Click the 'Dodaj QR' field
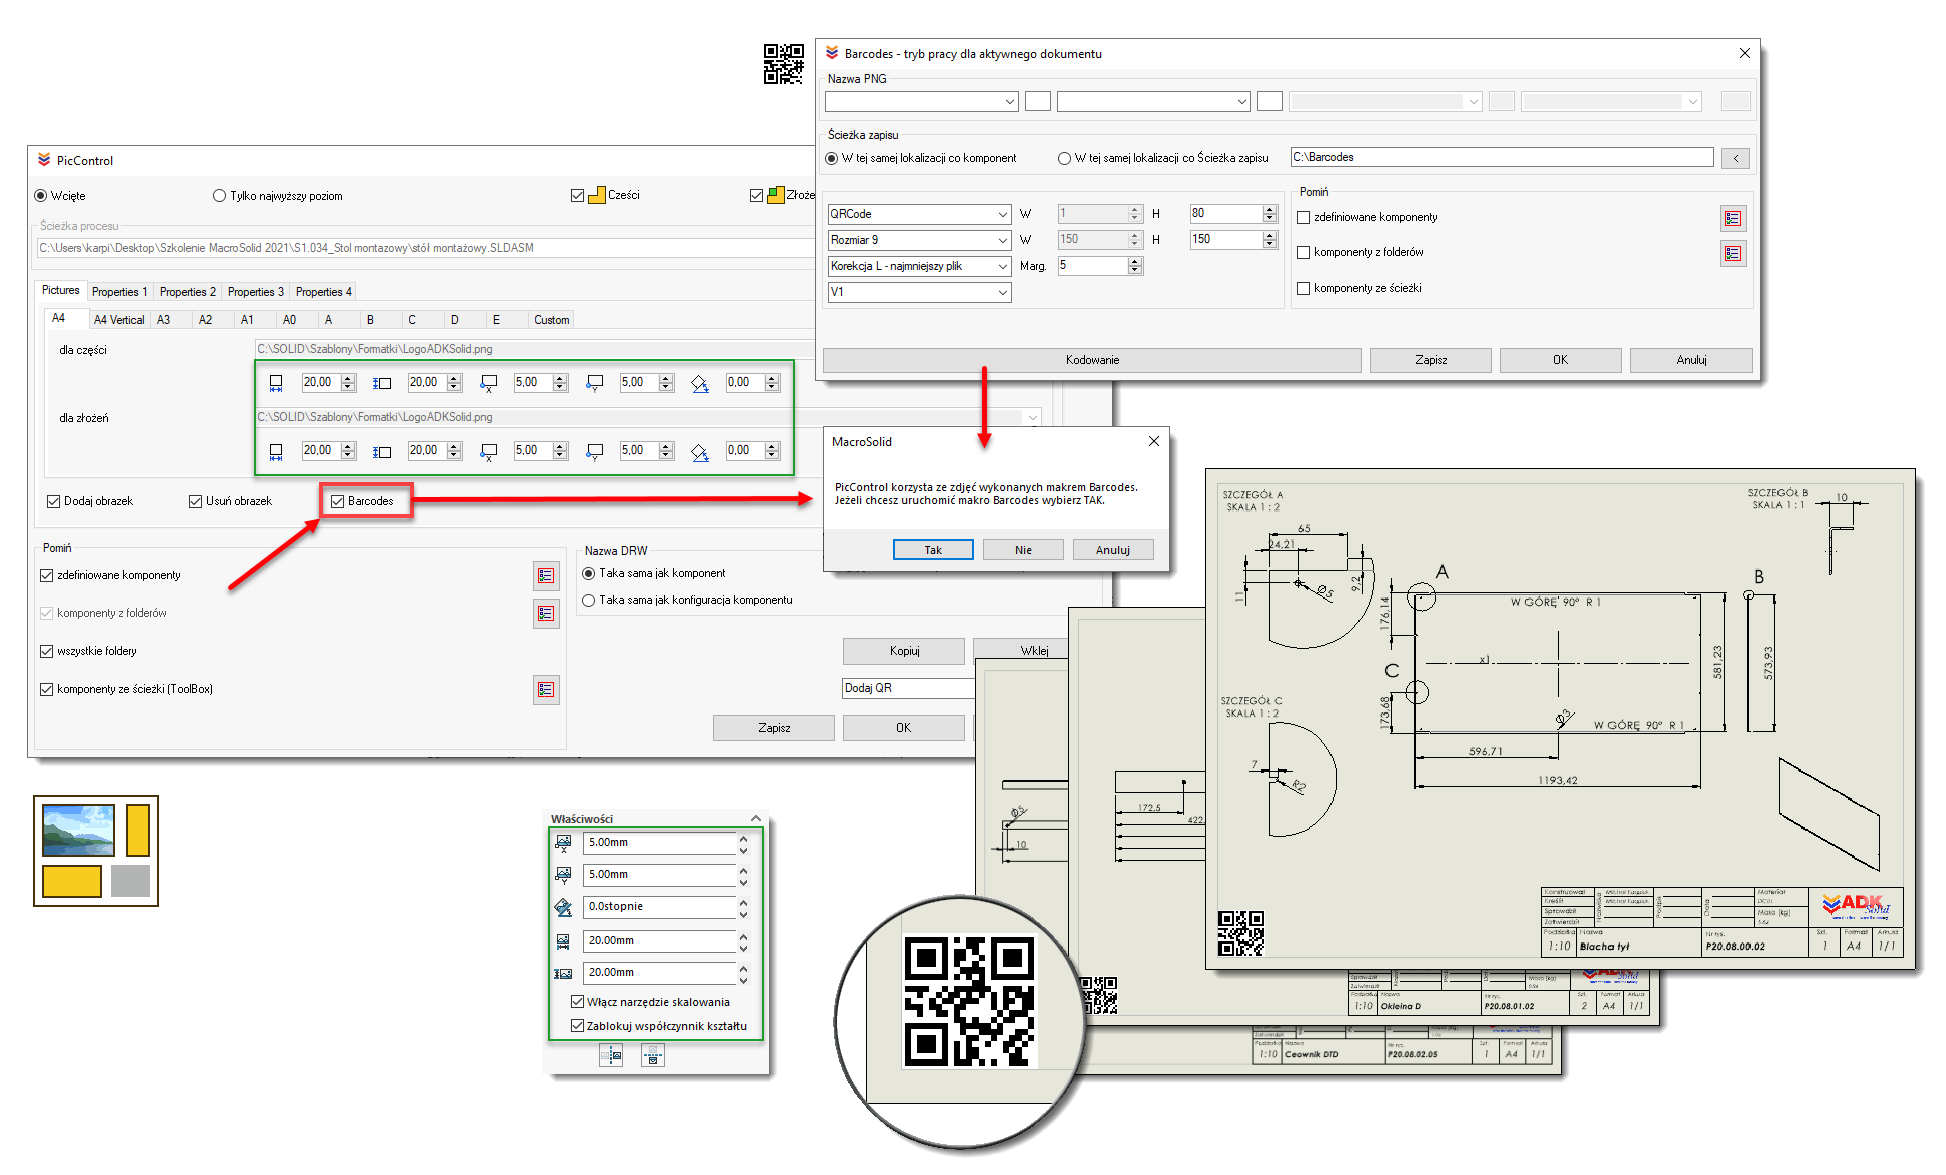Image resolution: width=1946 pixels, height=1175 pixels. 908,688
